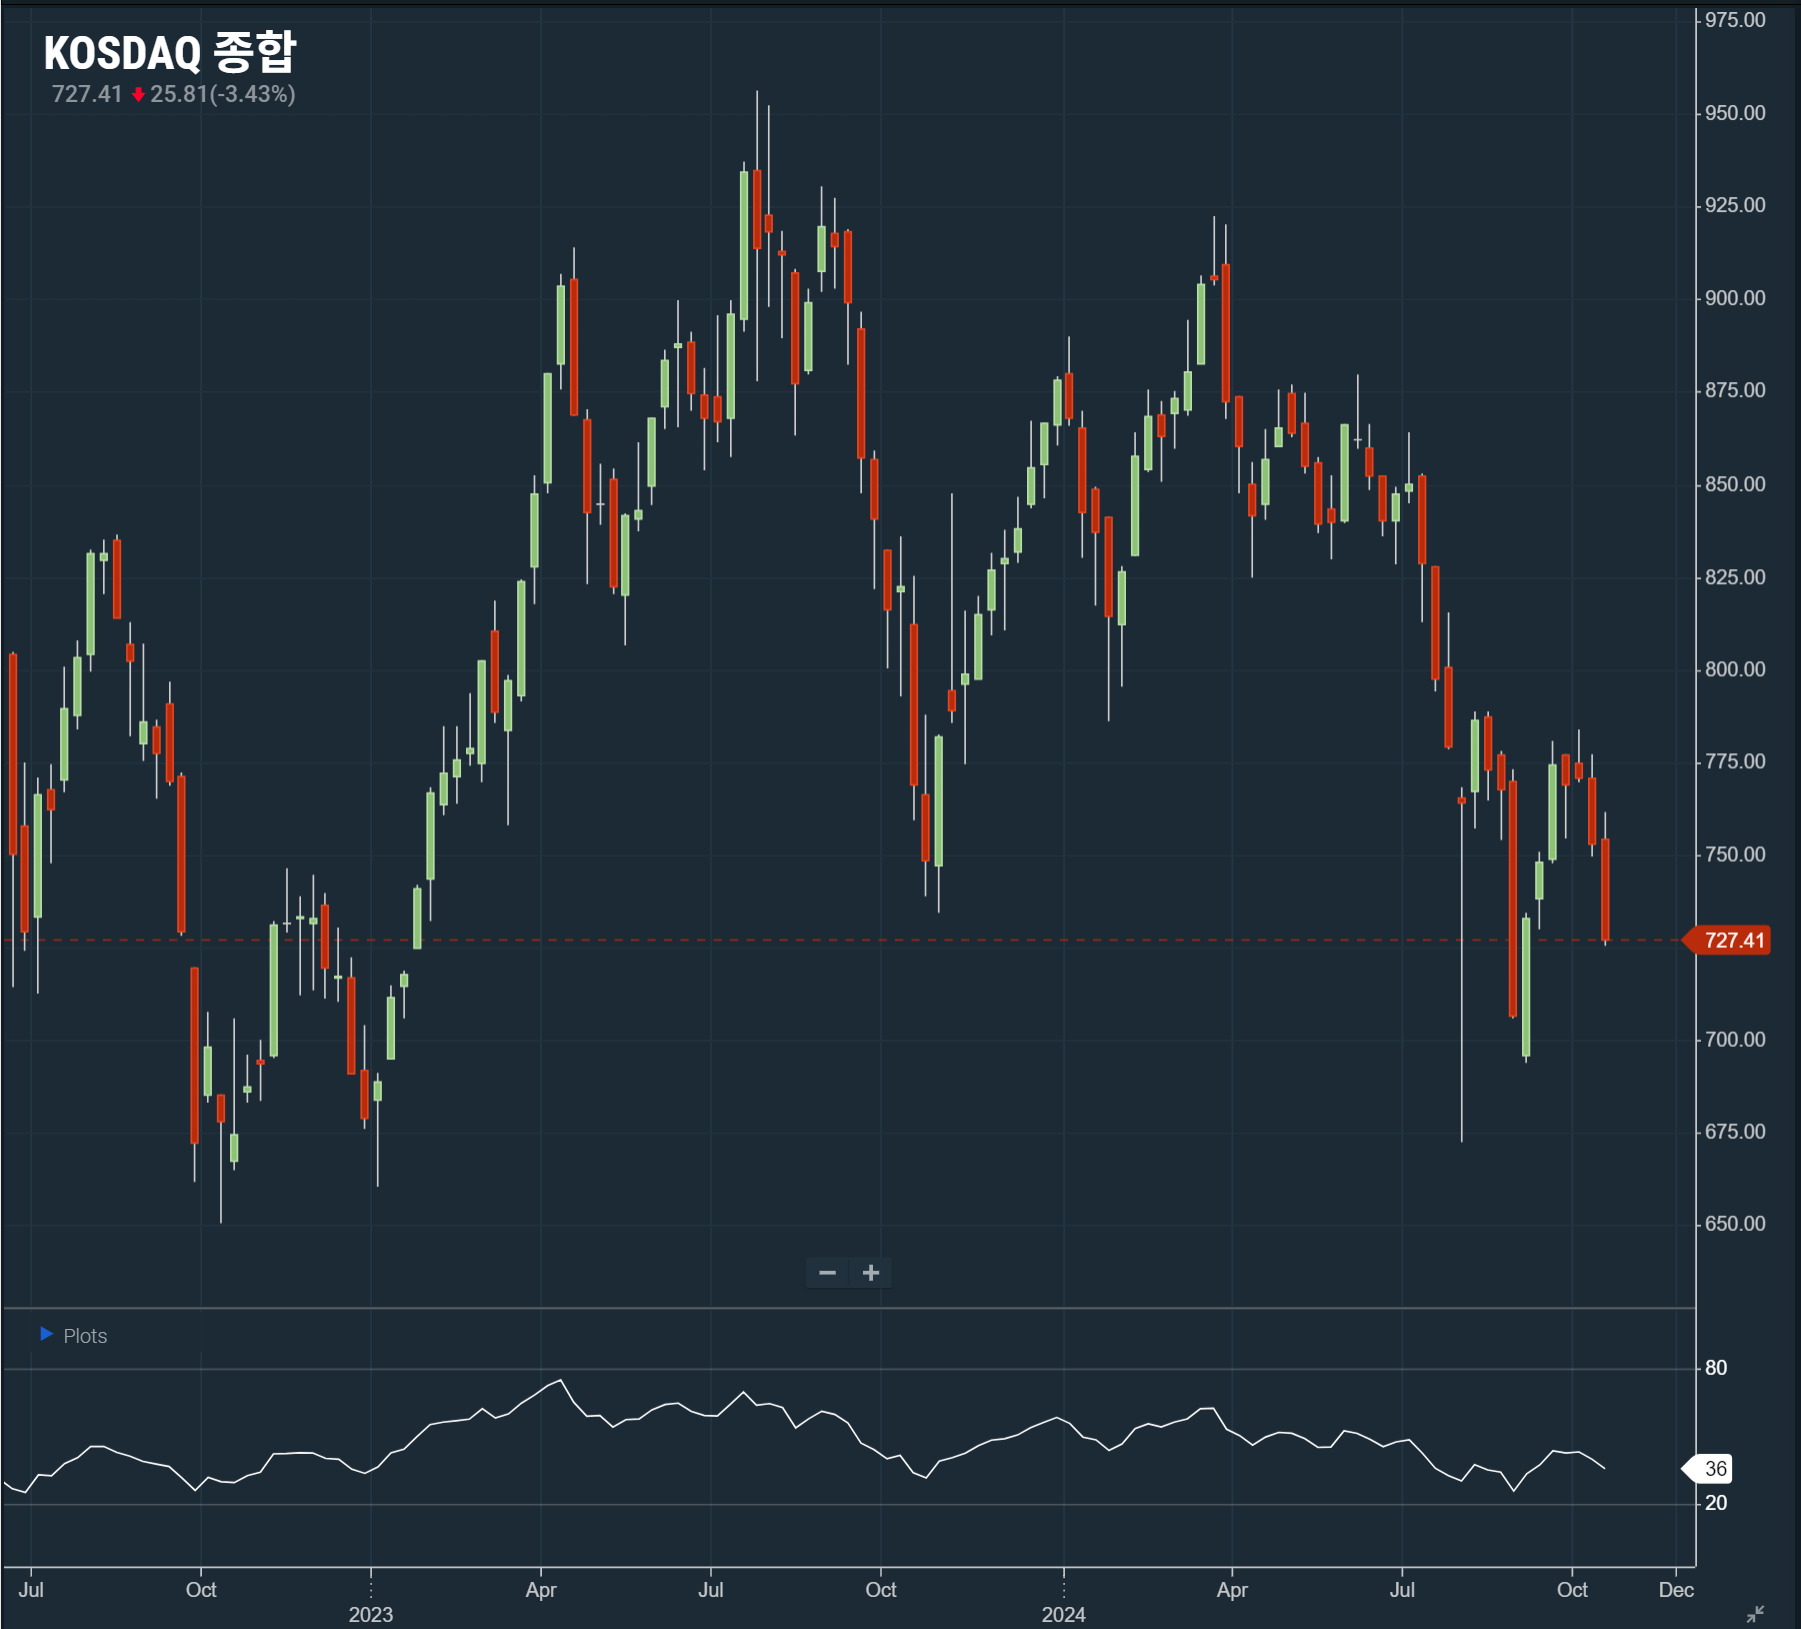Viewport: 1801px width, 1629px height.
Task: Click the 800.00 price axis label
Action: coord(1735,669)
